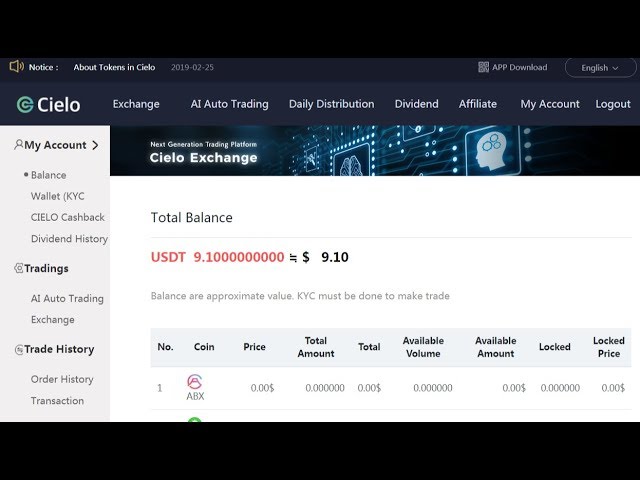This screenshot has height=480, width=640.
Task: Click the Available Amount column header
Action: tap(496, 347)
